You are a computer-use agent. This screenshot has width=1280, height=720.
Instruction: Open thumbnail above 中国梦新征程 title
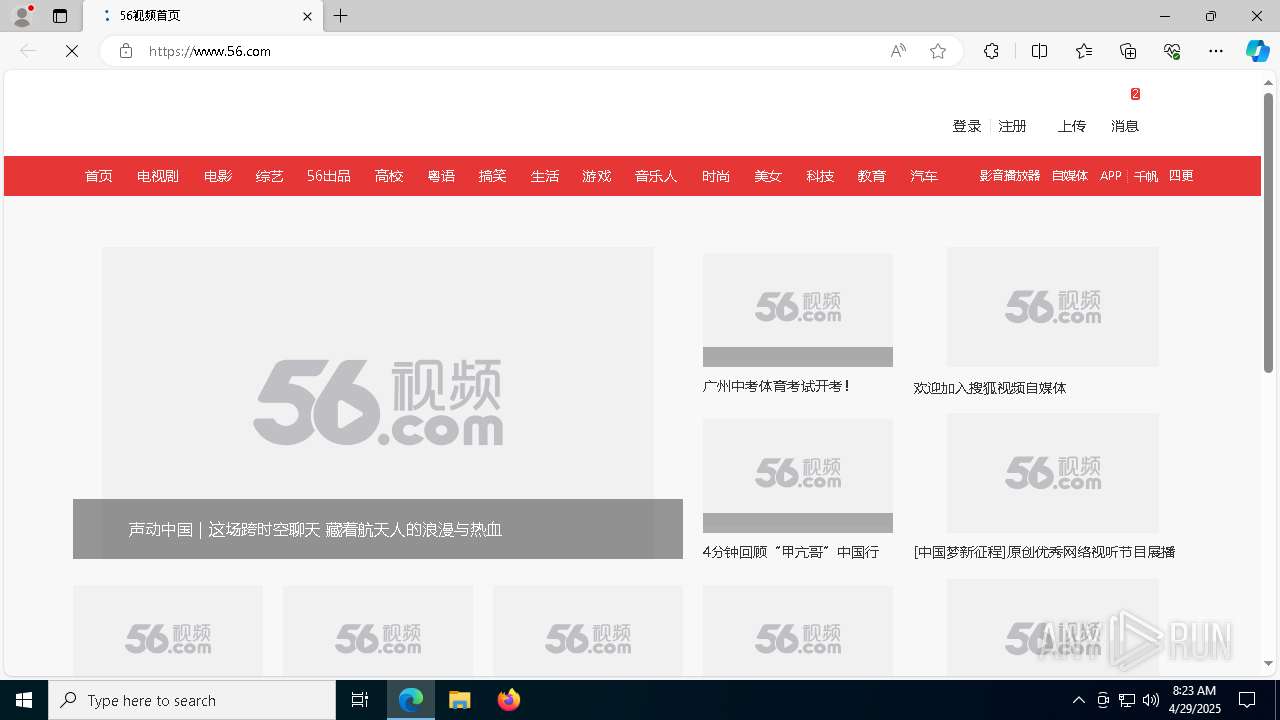pyautogui.click(x=1053, y=473)
